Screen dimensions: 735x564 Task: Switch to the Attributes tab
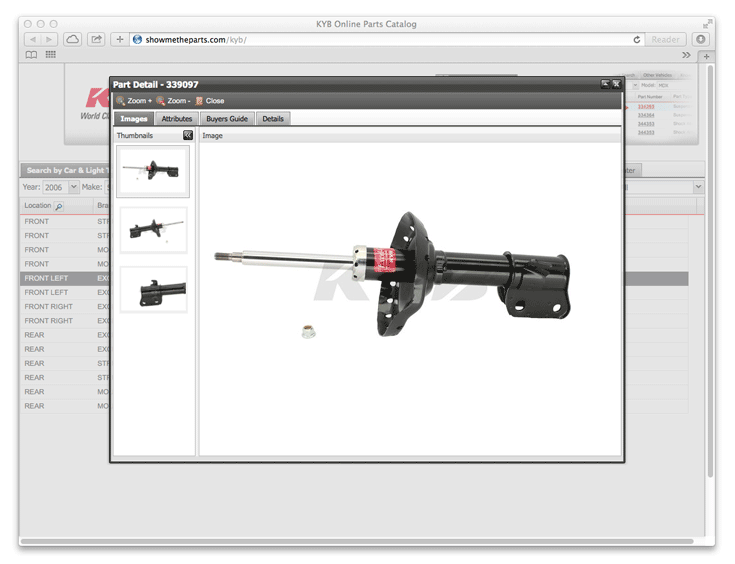click(x=176, y=119)
